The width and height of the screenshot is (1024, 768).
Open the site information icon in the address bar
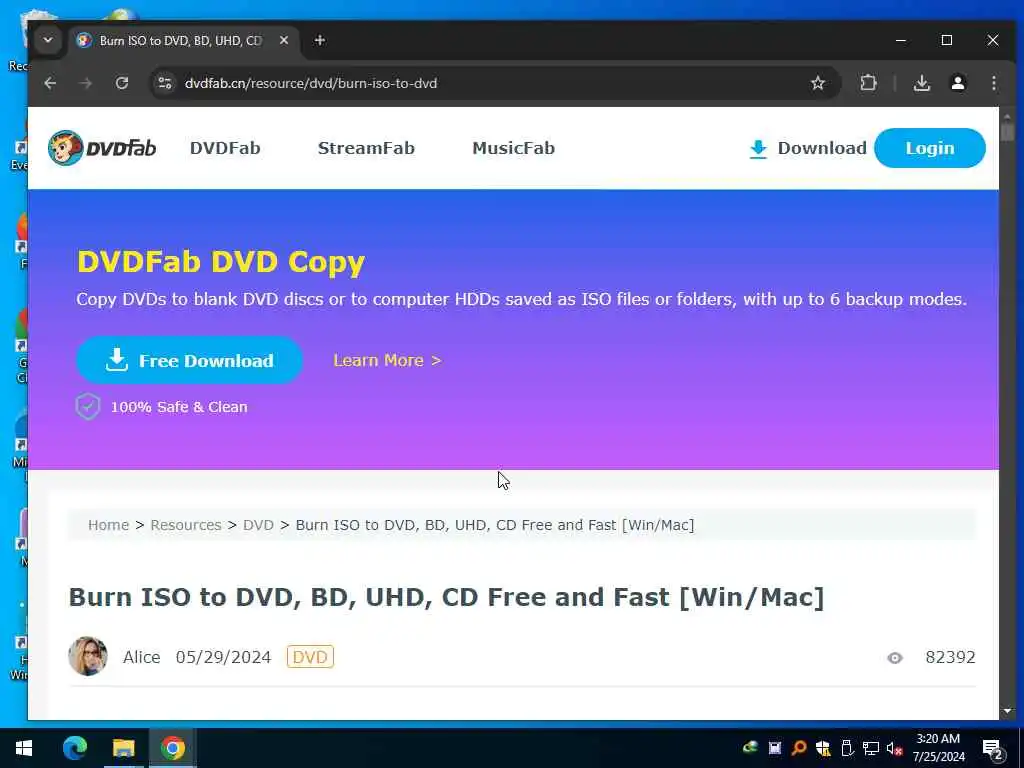[x=165, y=83]
